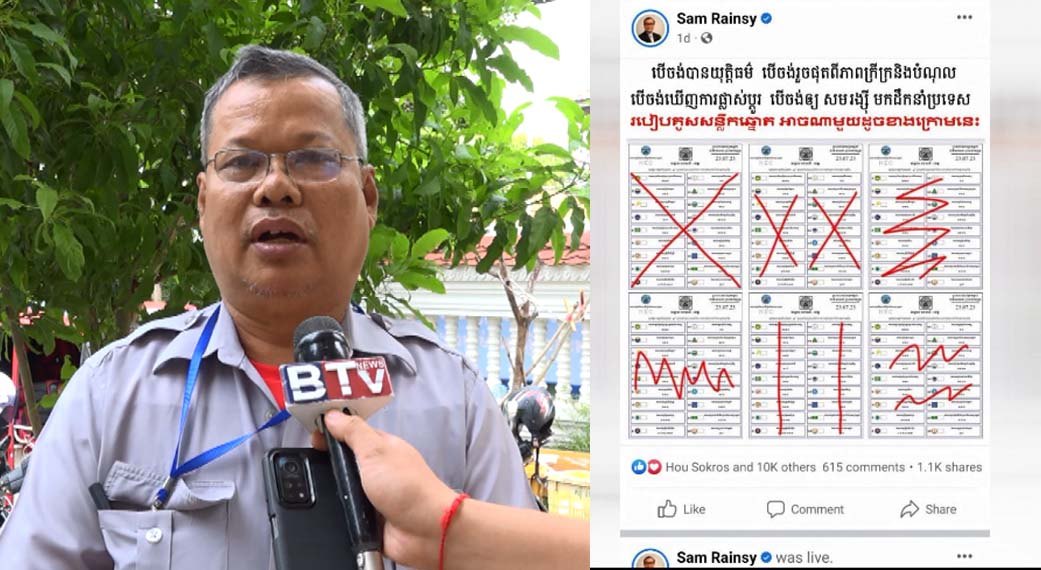
Task: Open the three-dot menu of the top post
Action: click(964, 18)
